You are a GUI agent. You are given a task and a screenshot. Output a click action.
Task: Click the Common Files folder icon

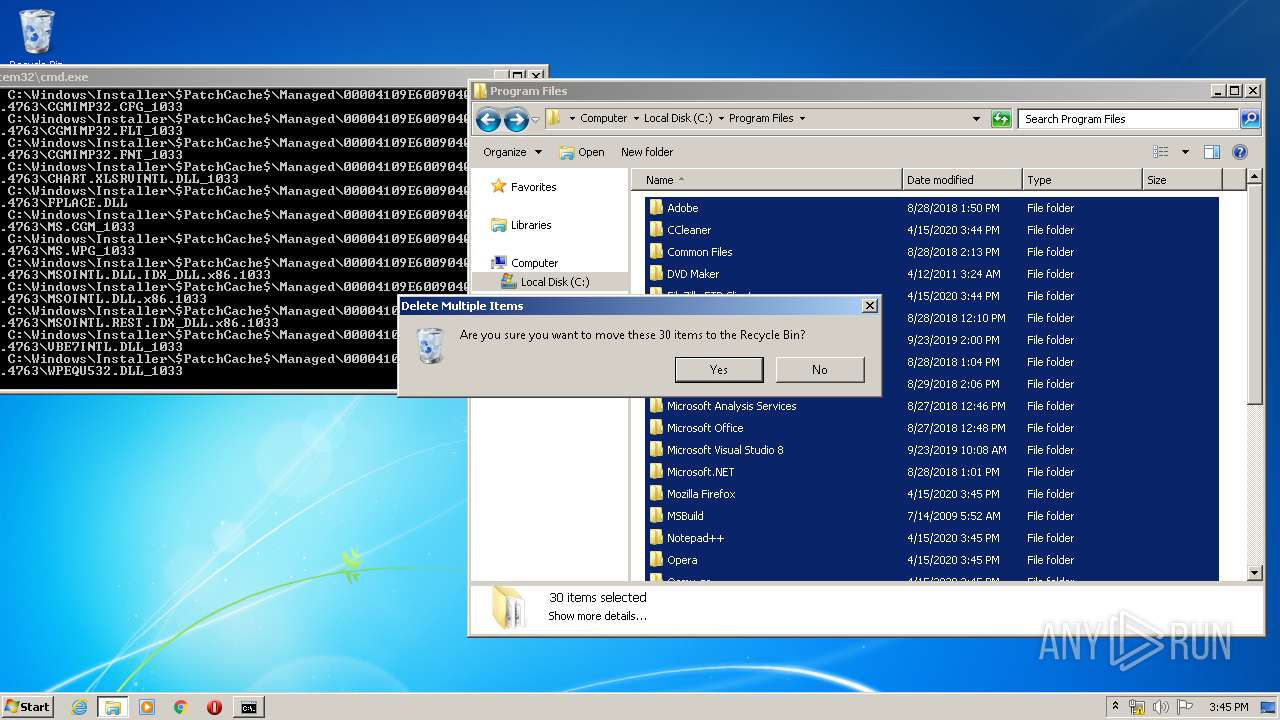click(x=656, y=252)
